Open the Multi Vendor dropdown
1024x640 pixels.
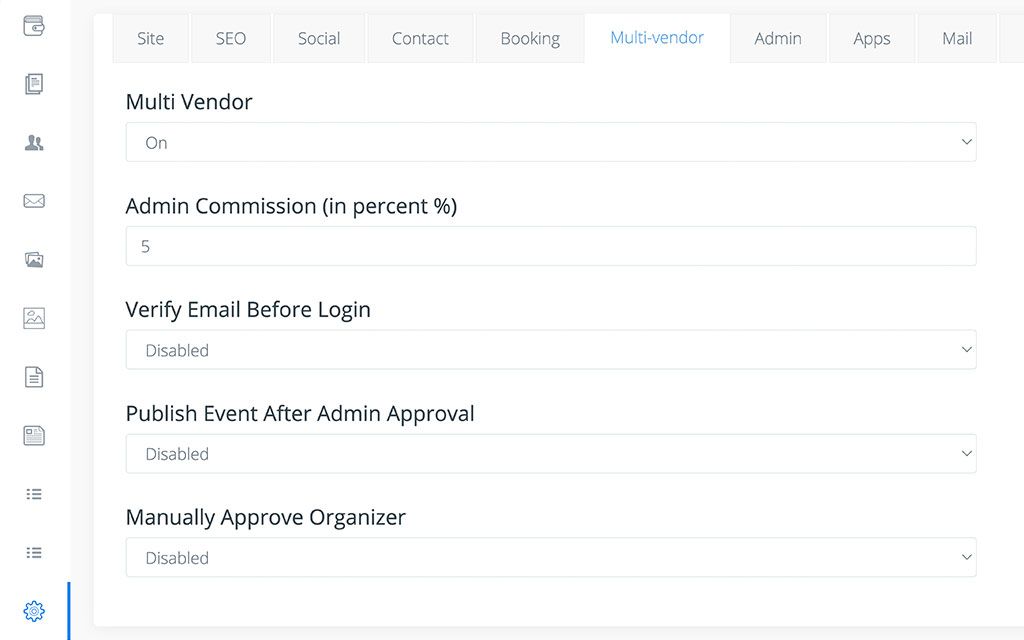[551, 142]
